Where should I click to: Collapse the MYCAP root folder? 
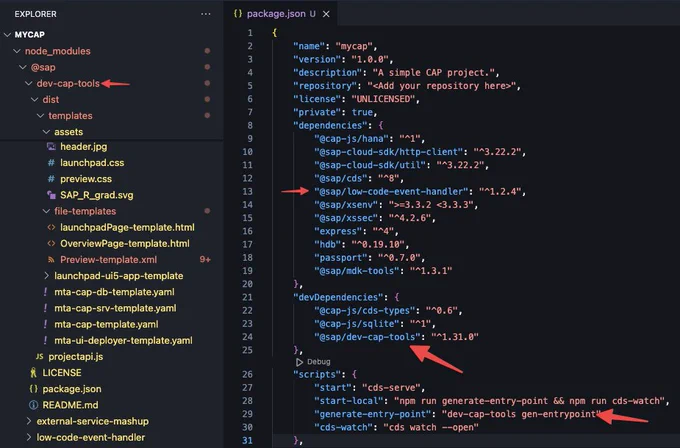click(7, 35)
